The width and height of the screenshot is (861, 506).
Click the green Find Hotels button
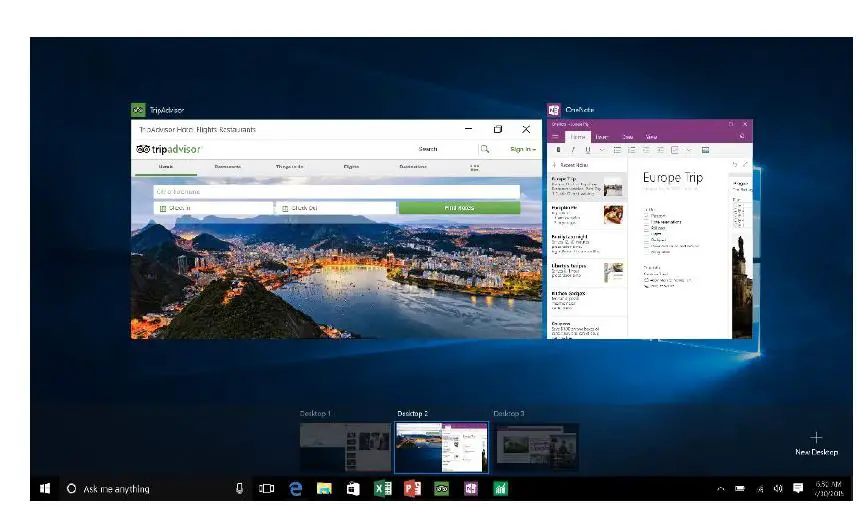tap(459, 208)
